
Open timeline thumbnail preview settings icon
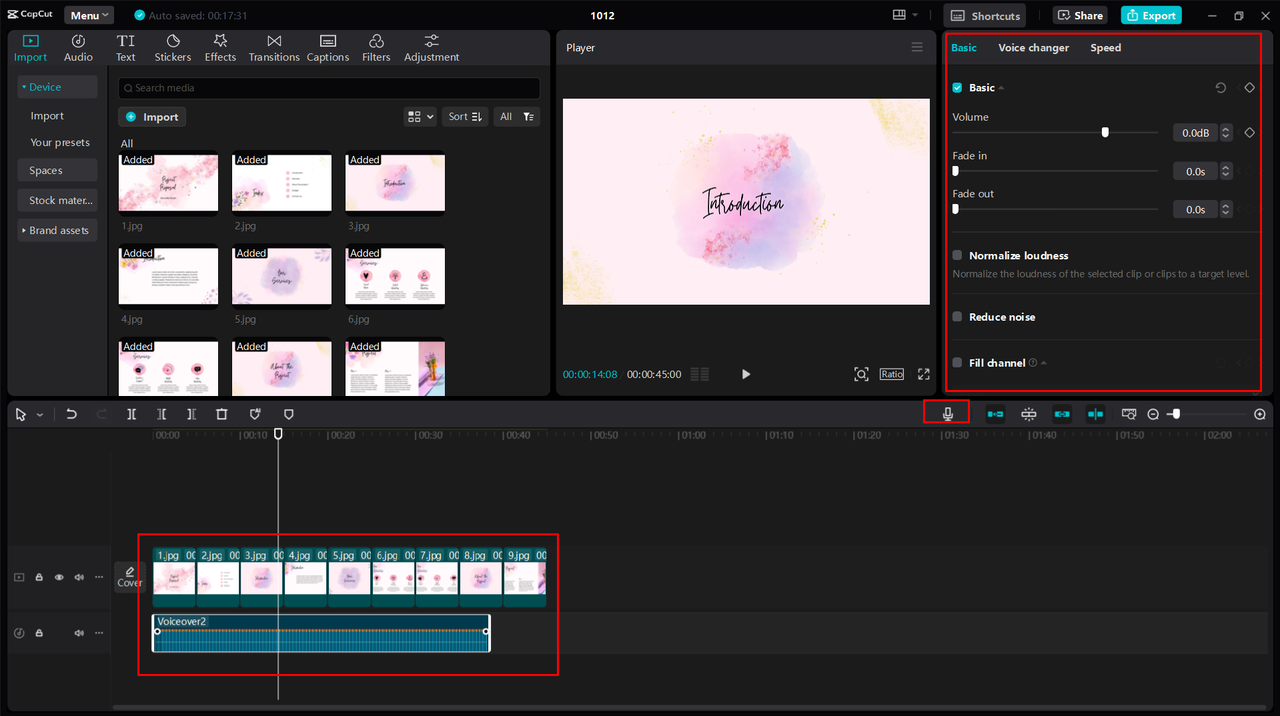tap(1129, 414)
